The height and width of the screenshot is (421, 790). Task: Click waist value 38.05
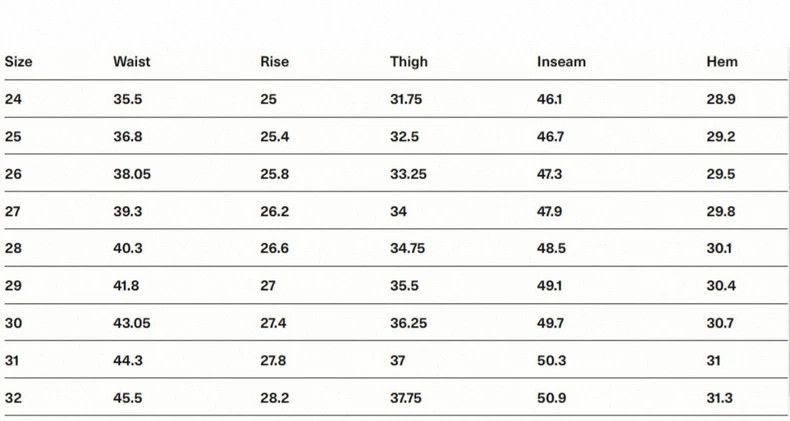click(x=131, y=174)
